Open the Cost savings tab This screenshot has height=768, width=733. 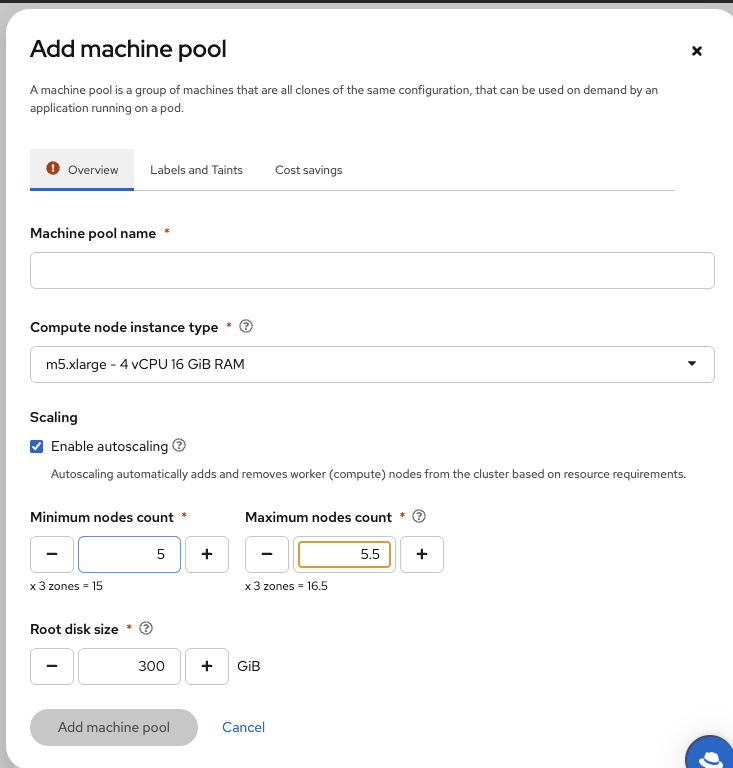click(x=308, y=170)
